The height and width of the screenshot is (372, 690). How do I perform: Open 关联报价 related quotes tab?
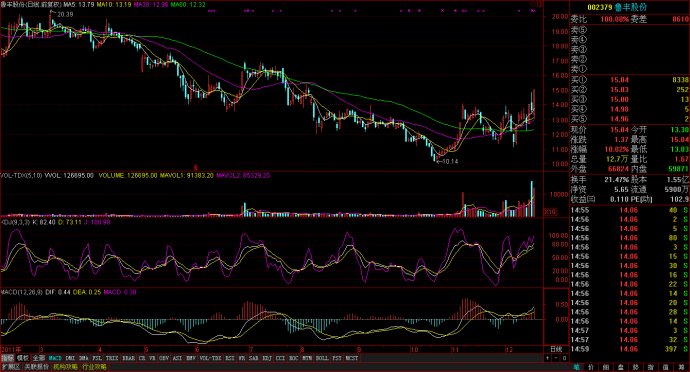[x=37, y=367]
